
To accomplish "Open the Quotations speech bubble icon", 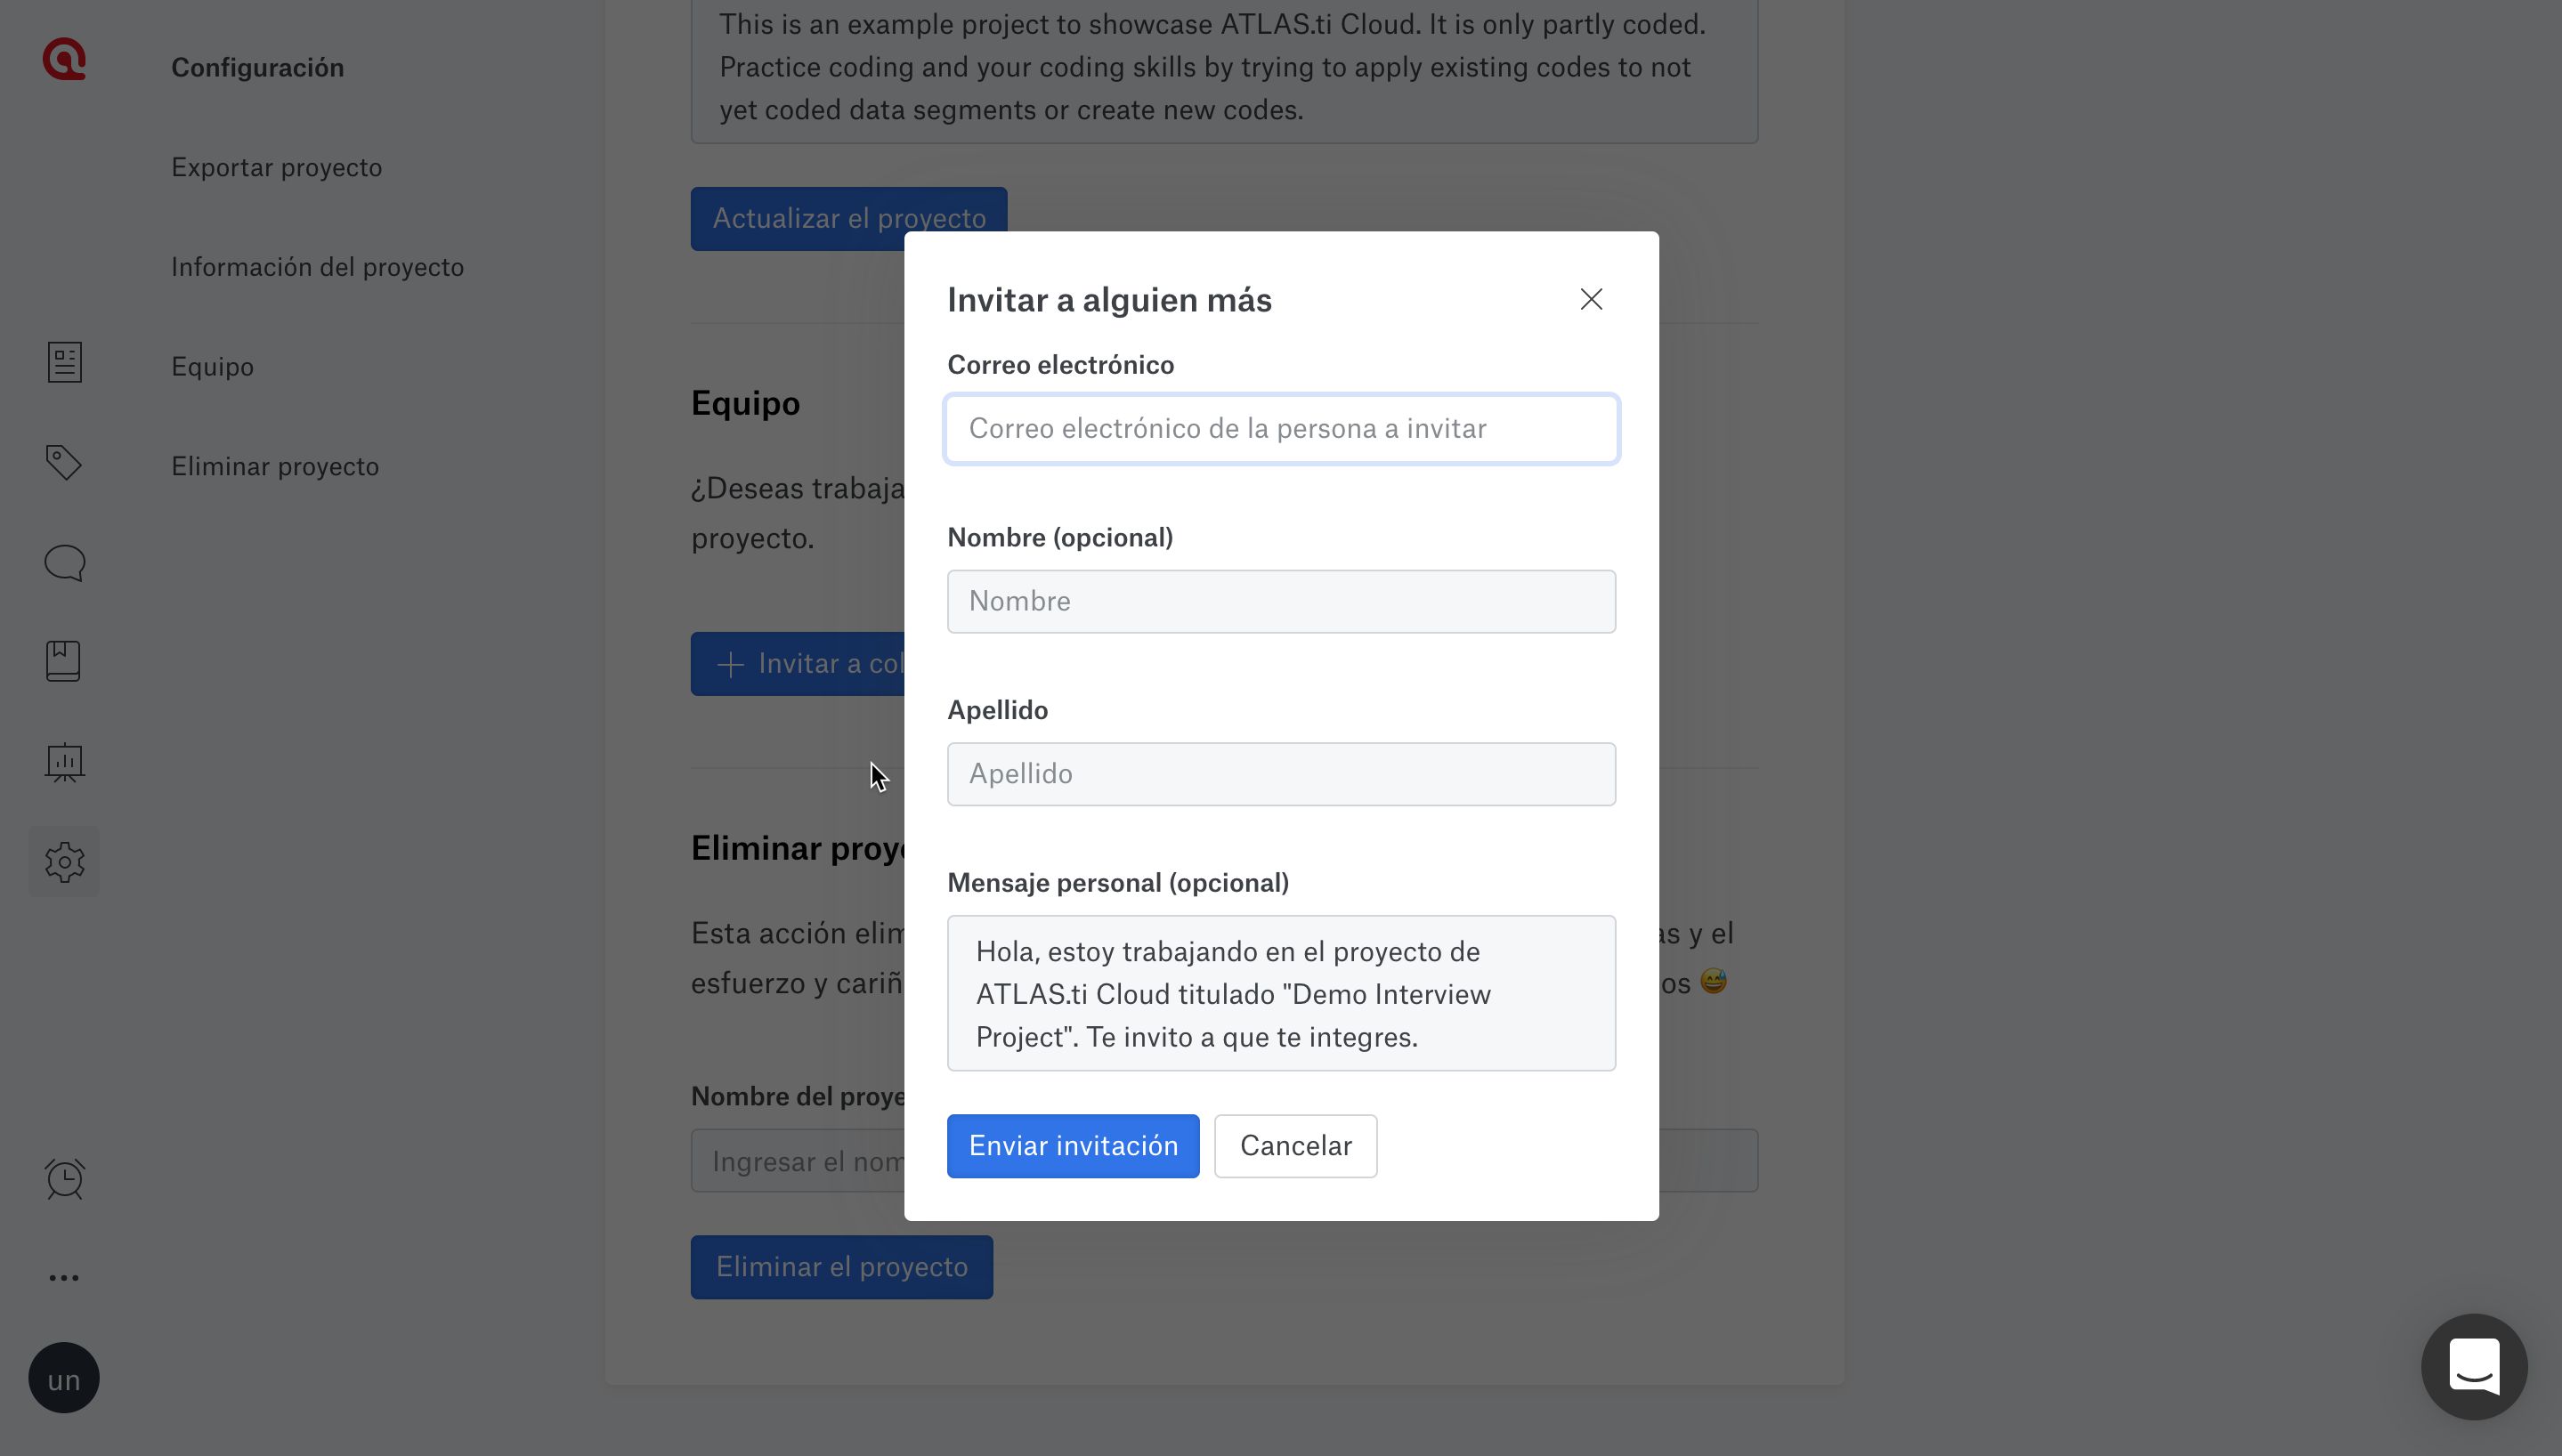I will (x=64, y=562).
